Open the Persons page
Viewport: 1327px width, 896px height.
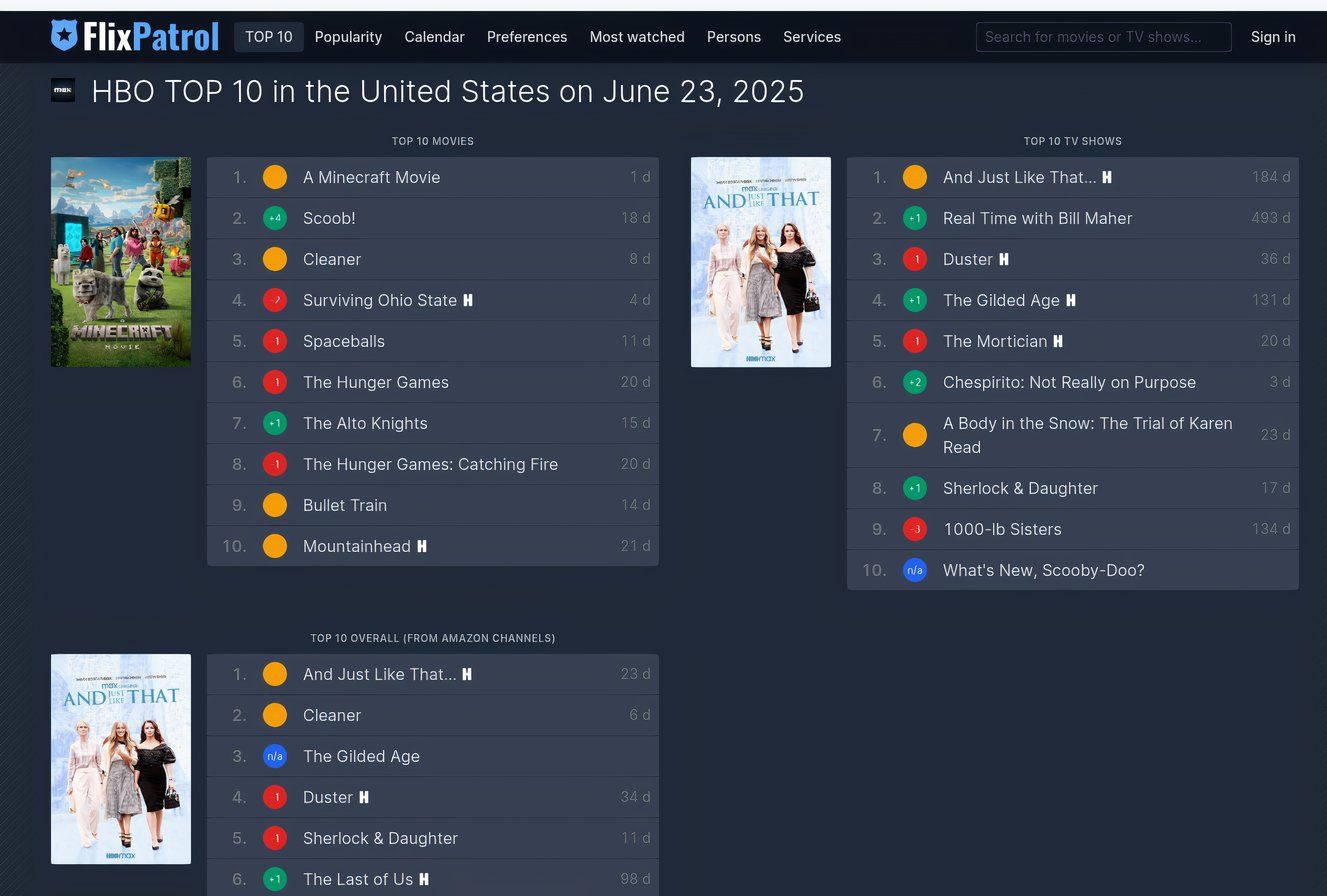point(734,37)
